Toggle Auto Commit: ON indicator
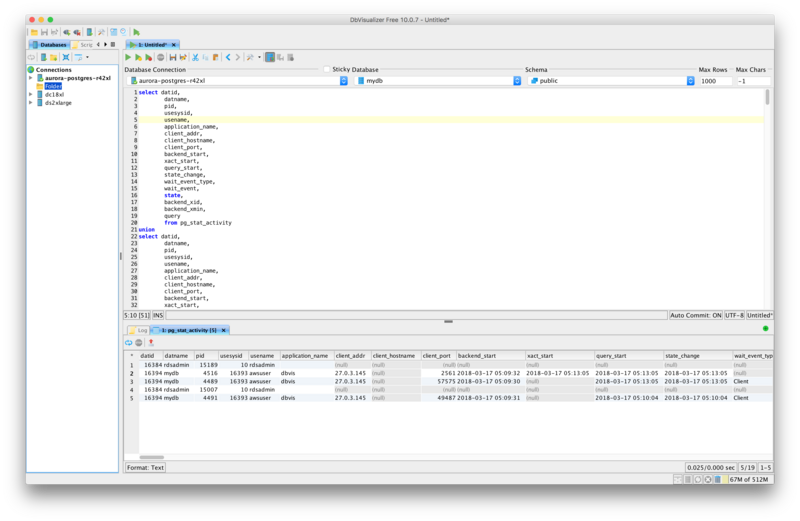800x521 pixels. pos(695,315)
